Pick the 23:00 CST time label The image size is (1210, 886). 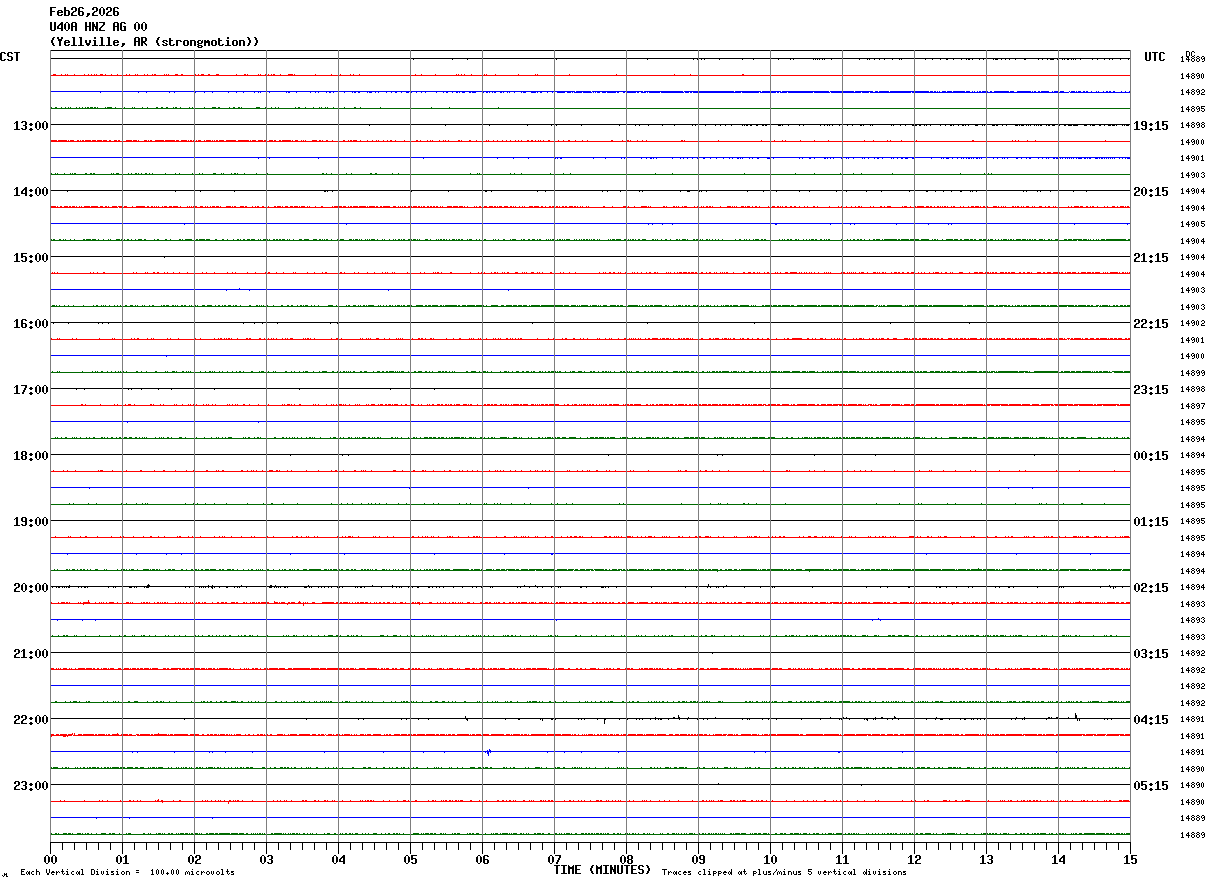point(30,786)
